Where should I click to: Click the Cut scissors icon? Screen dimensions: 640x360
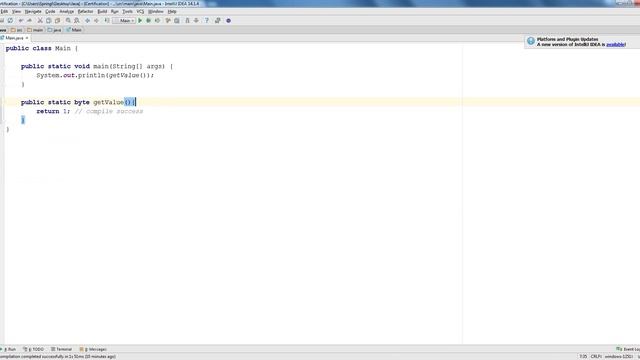tap(40, 20)
